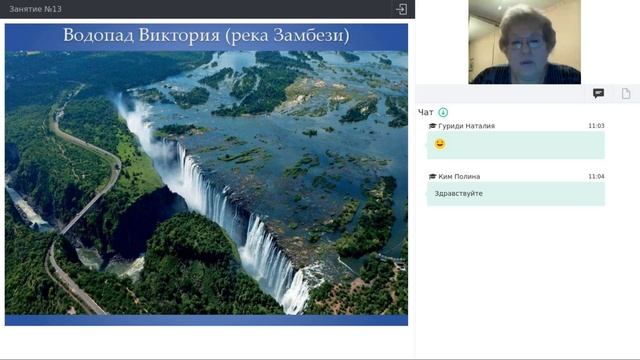640x360 pixels.
Task: Click the exit session icon in header
Action: click(x=401, y=9)
